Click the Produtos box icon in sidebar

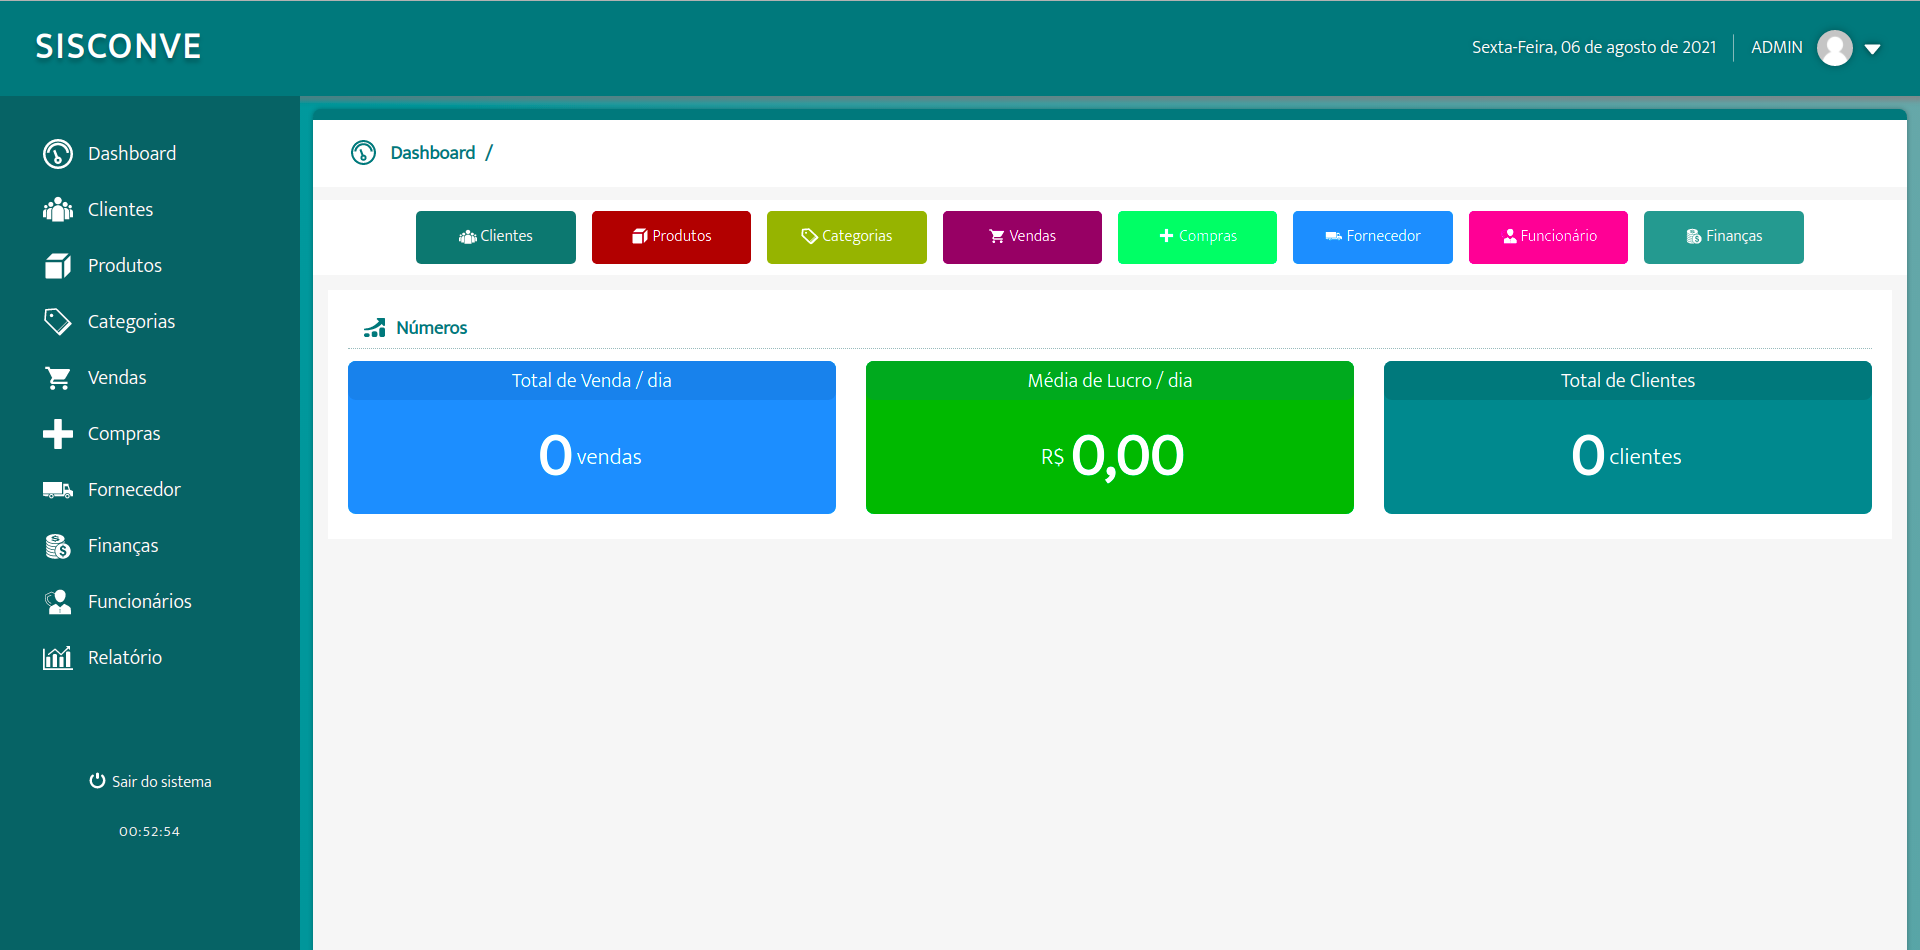point(58,266)
